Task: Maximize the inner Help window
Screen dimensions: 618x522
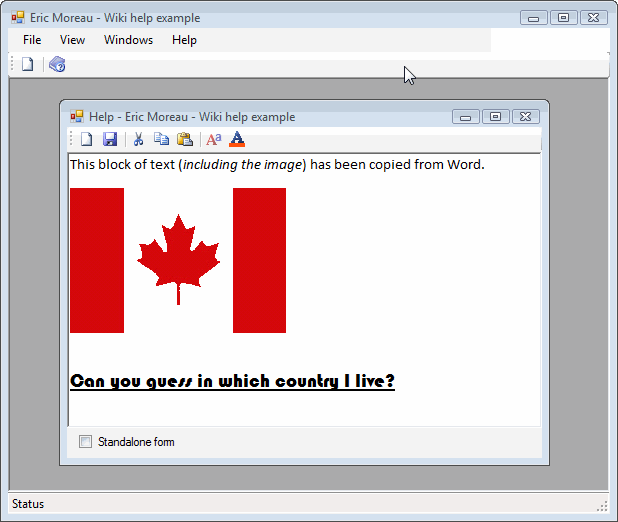Action: [x=495, y=117]
